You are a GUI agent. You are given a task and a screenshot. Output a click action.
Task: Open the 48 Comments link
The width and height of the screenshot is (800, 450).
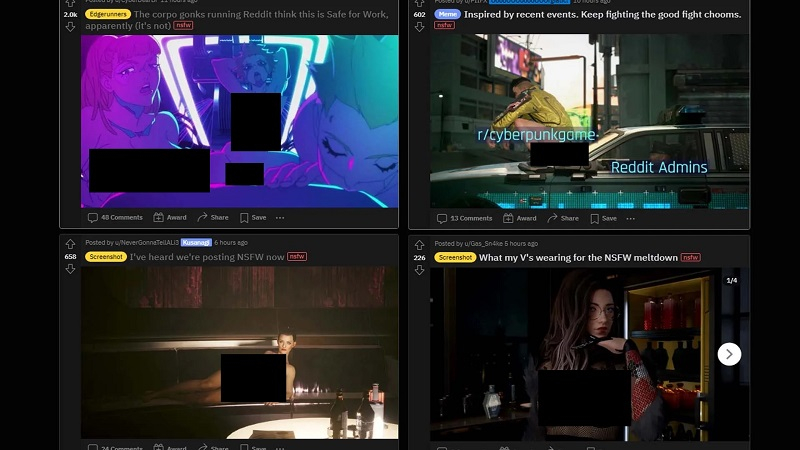[116, 217]
